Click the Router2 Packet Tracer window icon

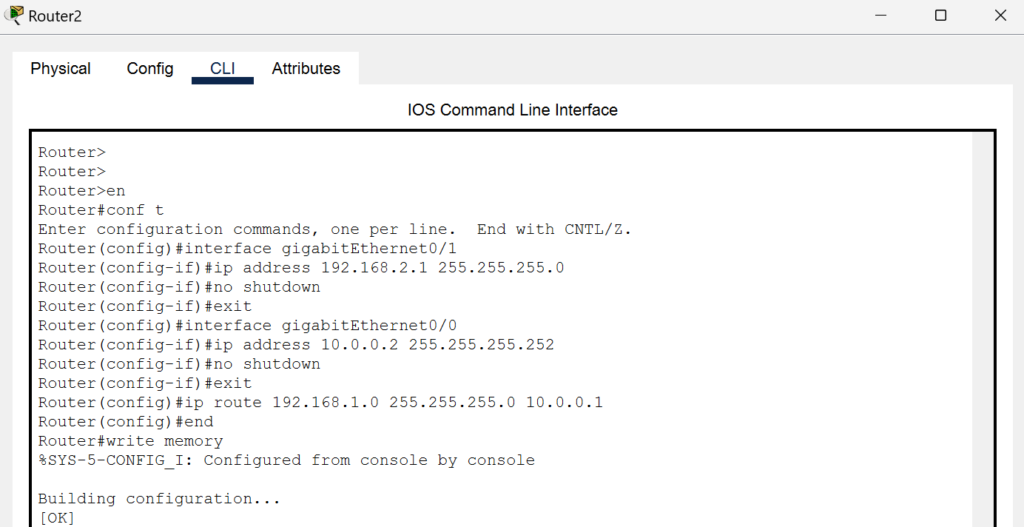14,15
